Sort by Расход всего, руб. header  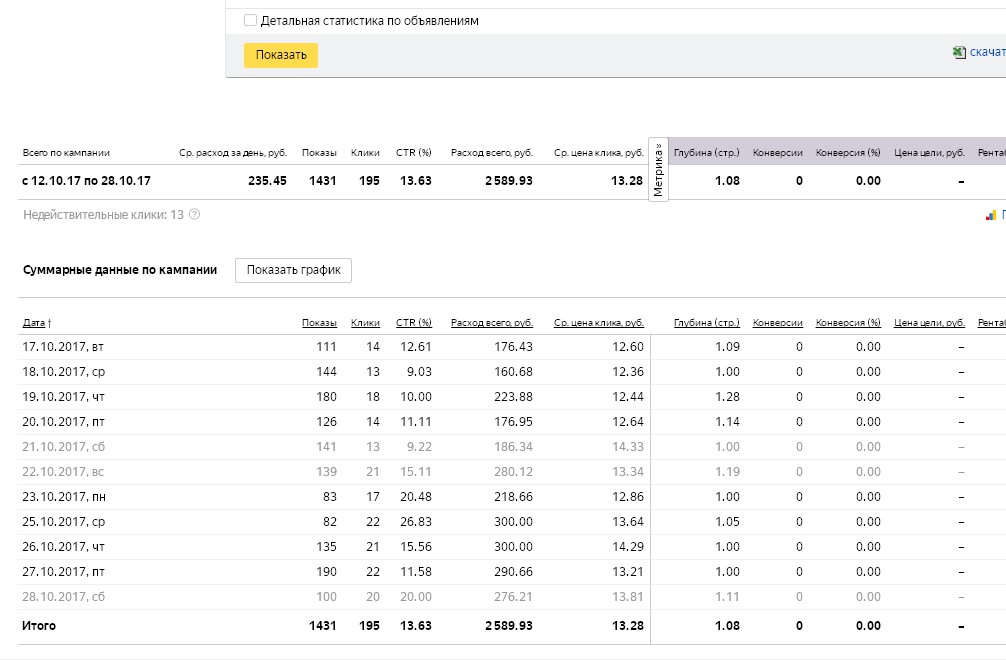491,323
